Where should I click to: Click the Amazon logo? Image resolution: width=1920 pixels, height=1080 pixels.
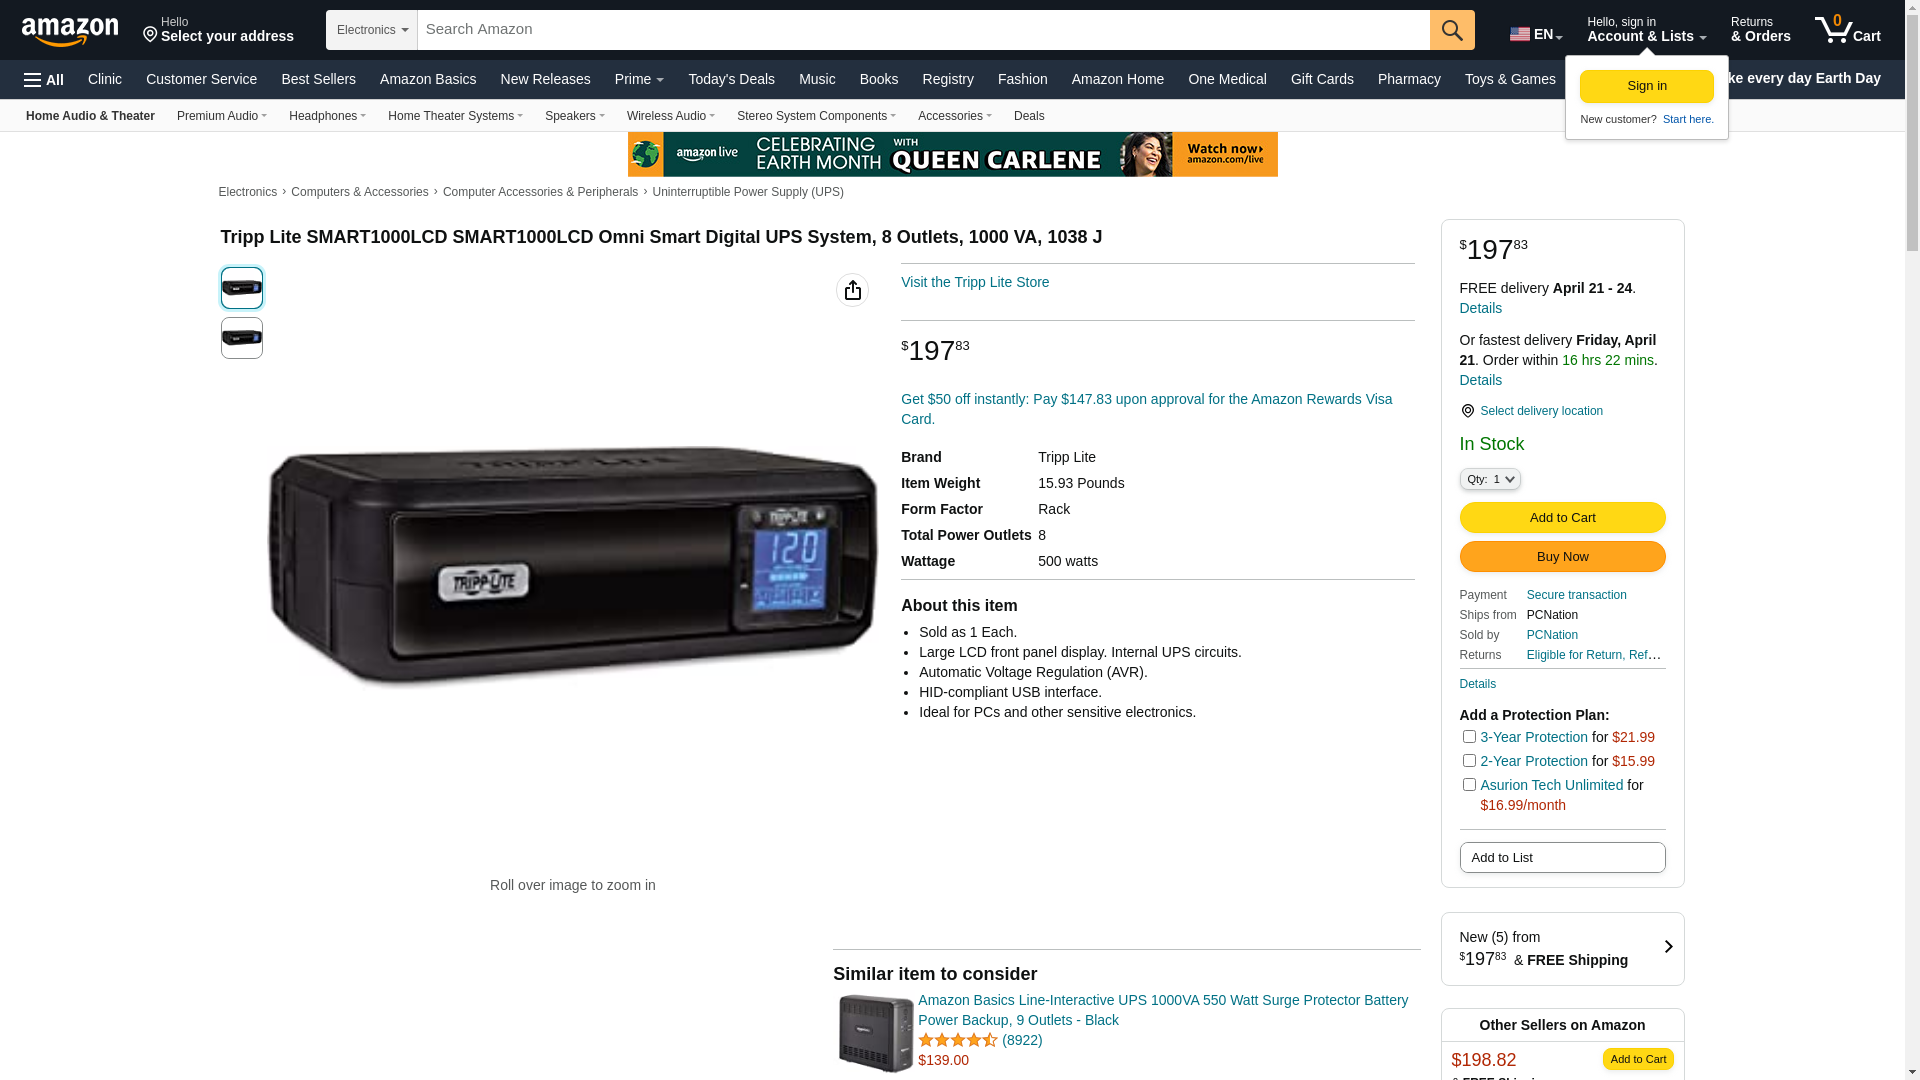[x=70, y=31]
